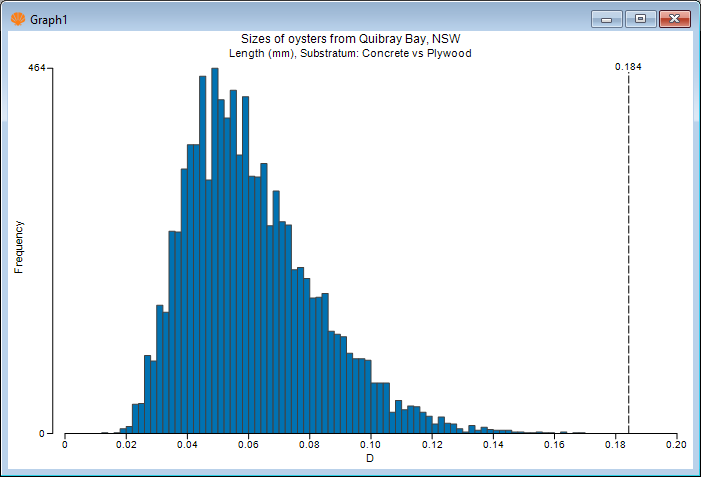The height and width of the screenshot is (477, 701).
Task: Maximize the Graph1 window
Action: click(640, 18)
